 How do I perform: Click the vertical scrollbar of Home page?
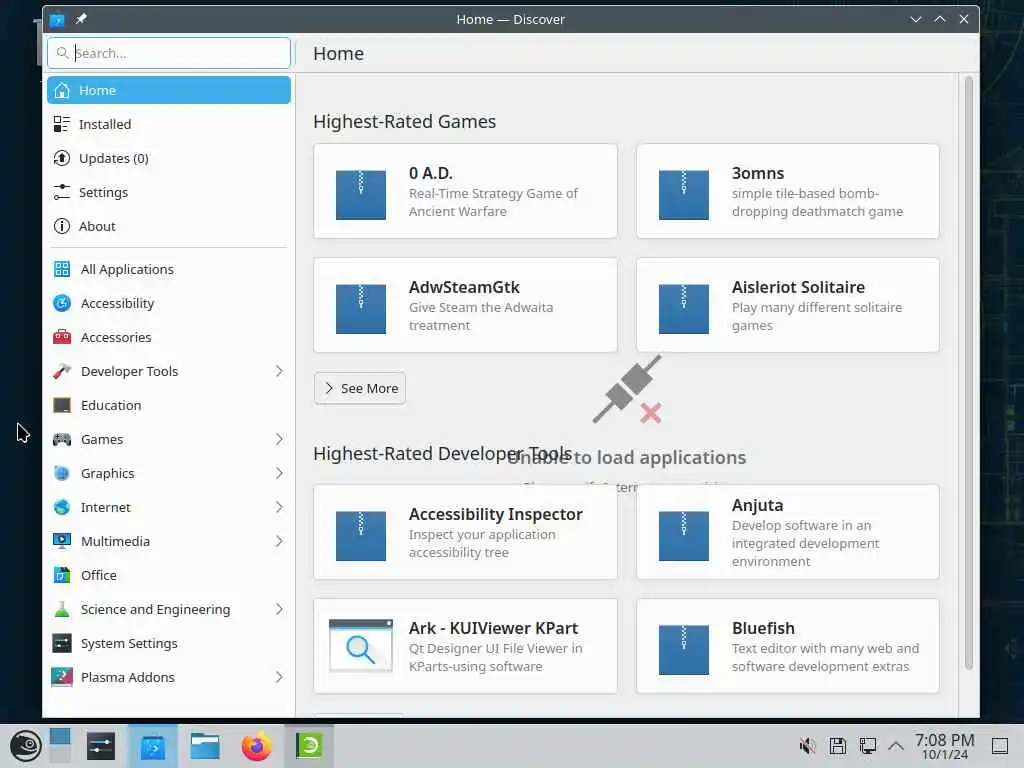(968, 373)
